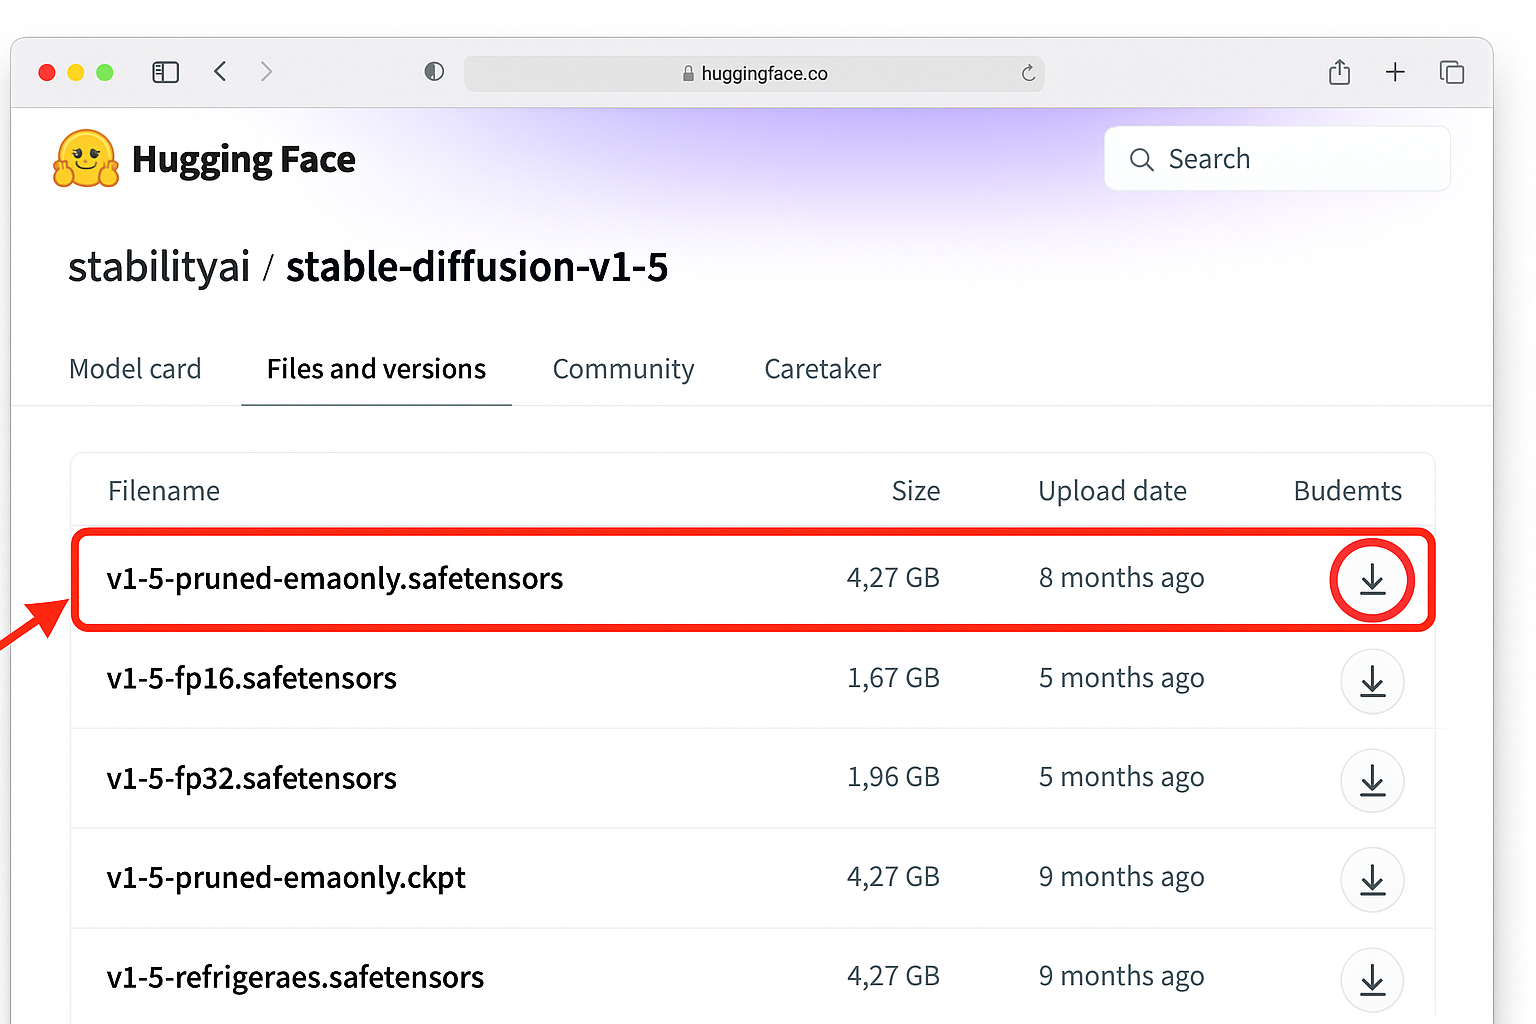Toggle the Safari sidebar icon
Image resolution: width=1536 pixels, height=1024 pixels.
pos(165,72)
